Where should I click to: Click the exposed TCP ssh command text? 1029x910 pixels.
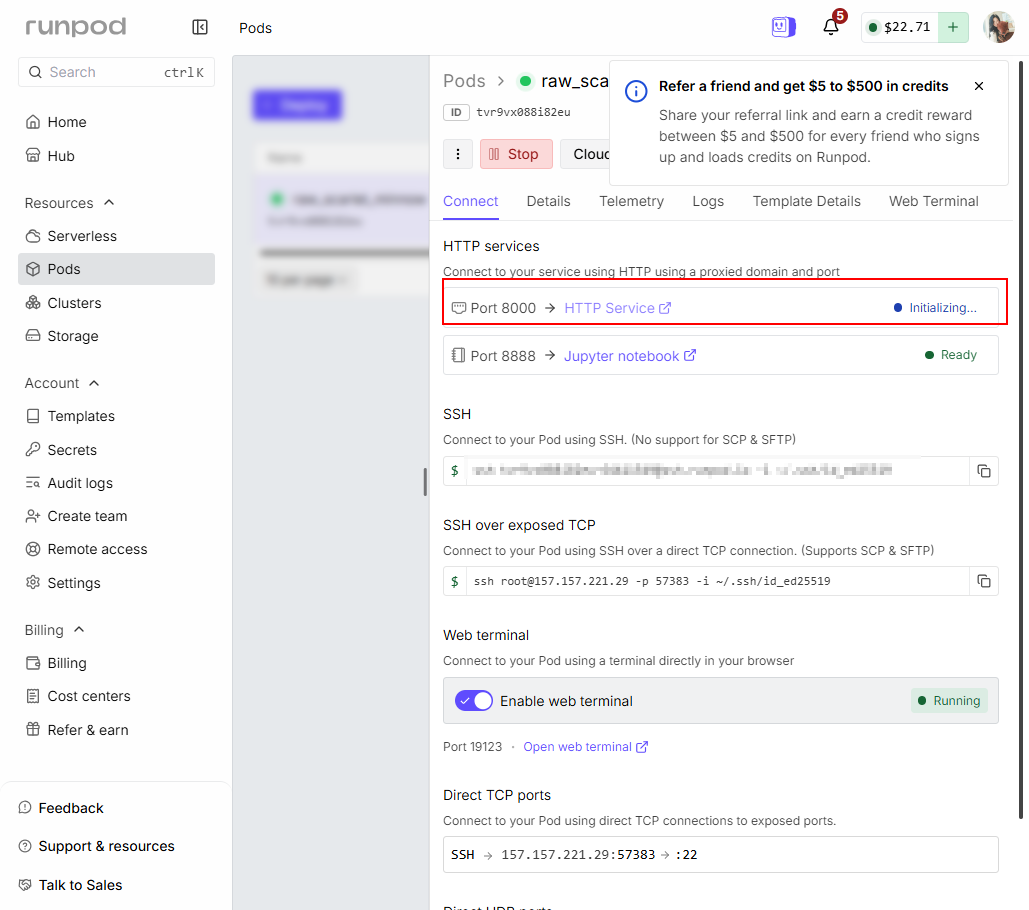[652, 581]
